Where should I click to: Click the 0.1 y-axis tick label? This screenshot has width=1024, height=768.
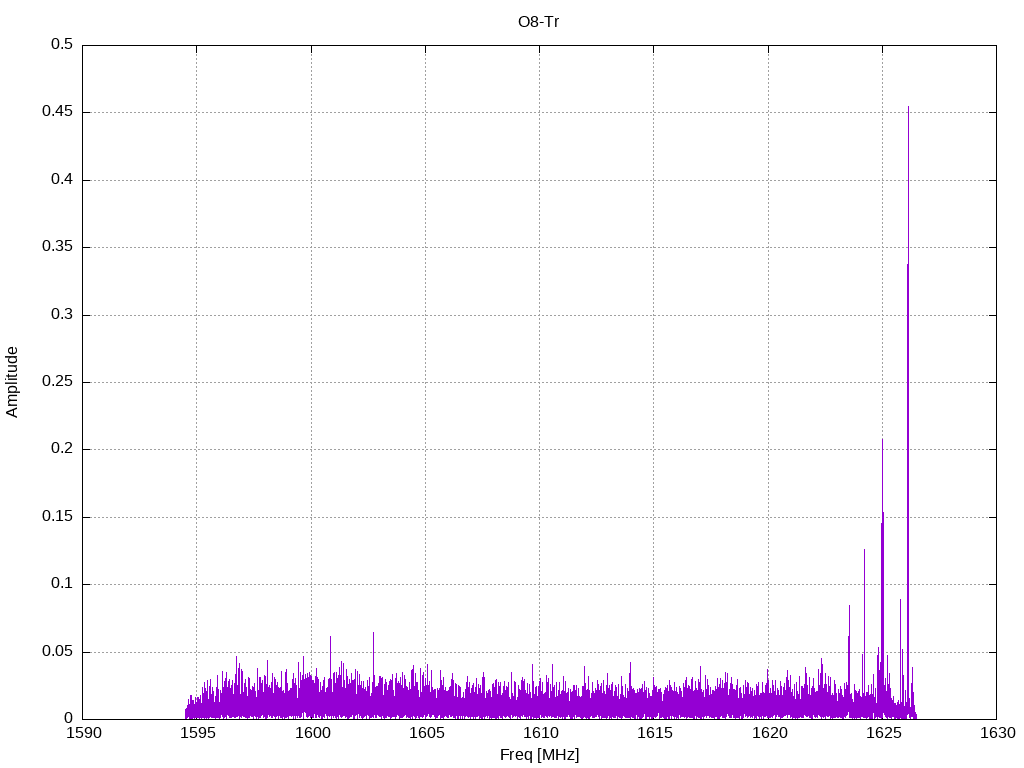62,584
